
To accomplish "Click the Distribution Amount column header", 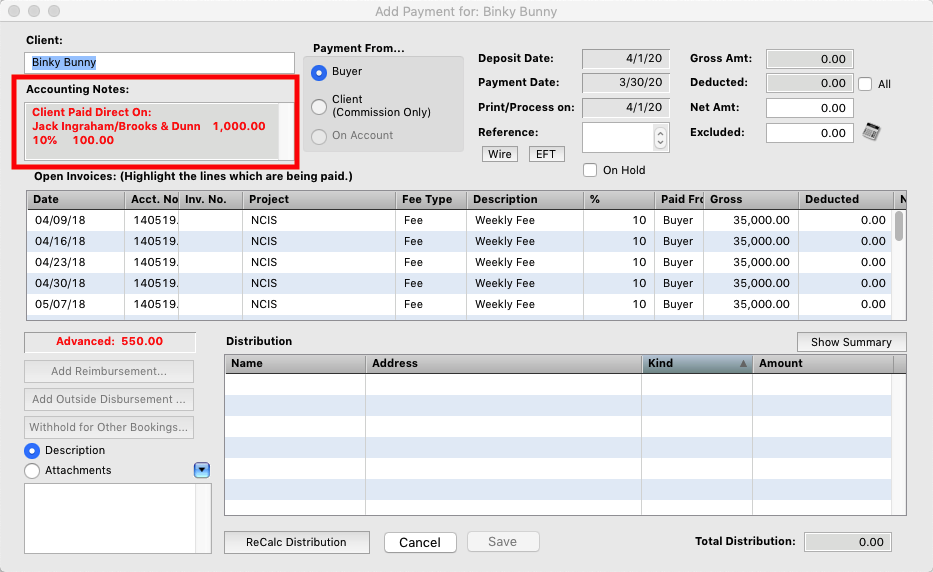I will 823,363.
